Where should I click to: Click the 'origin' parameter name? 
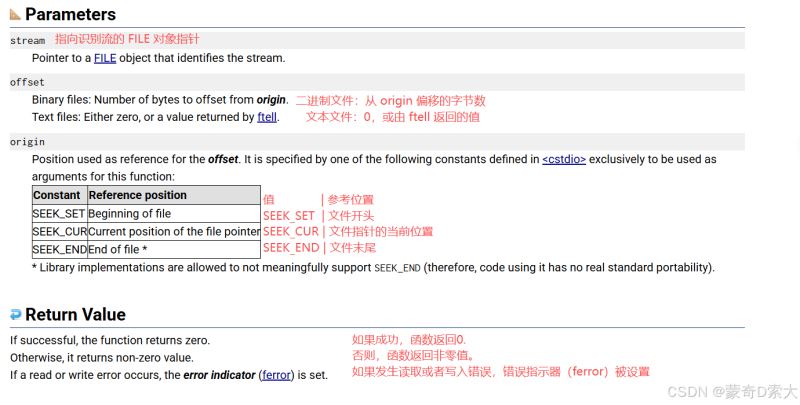[27, 142]
